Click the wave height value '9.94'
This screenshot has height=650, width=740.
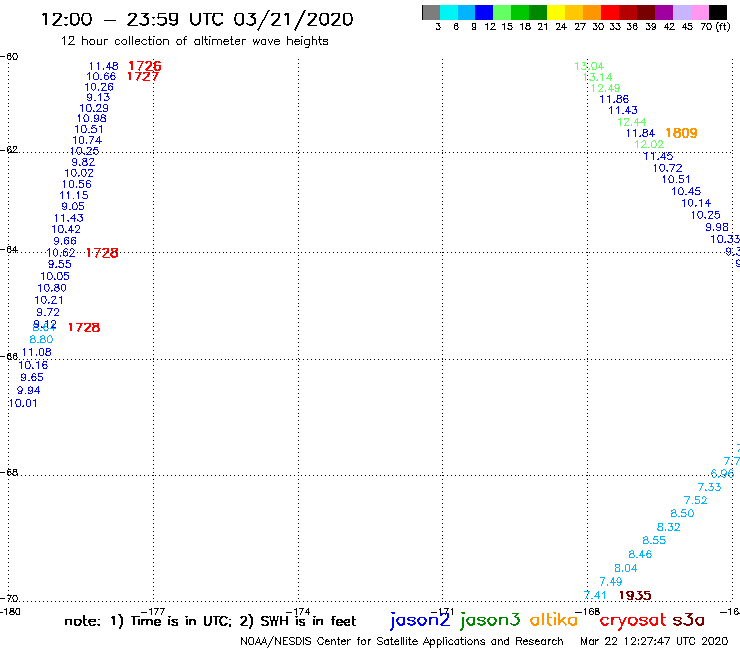point(28,390)
